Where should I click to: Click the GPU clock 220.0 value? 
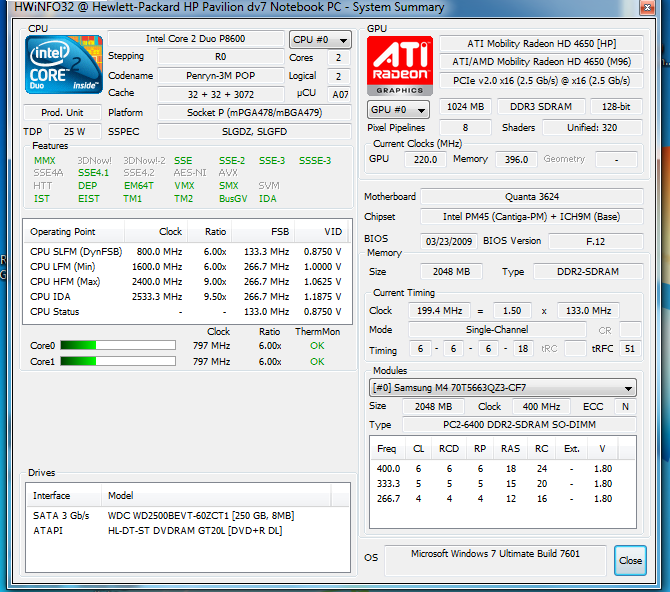point(425,159)
